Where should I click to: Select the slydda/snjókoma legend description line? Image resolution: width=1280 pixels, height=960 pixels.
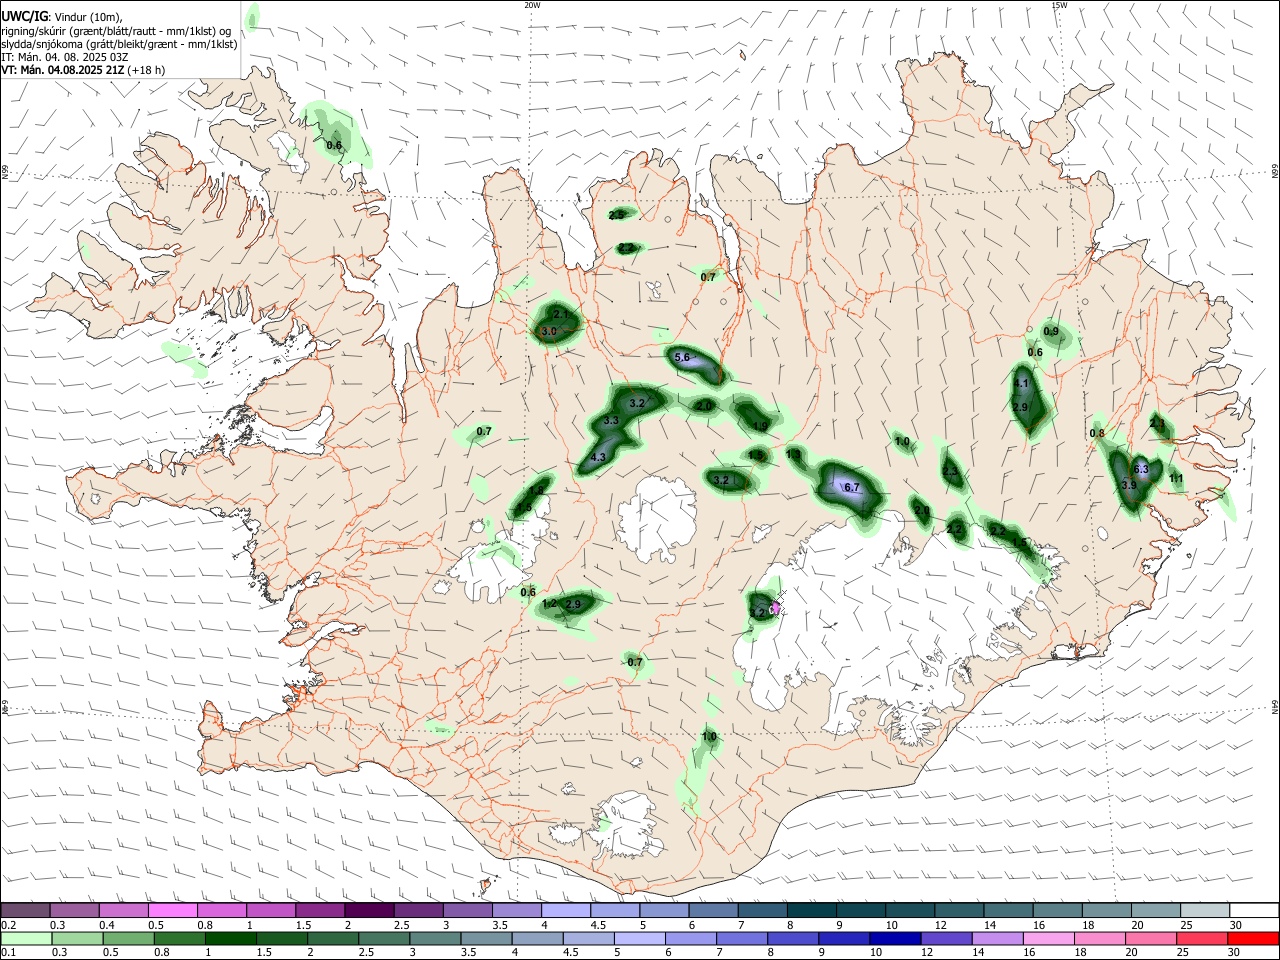(119, 44)
